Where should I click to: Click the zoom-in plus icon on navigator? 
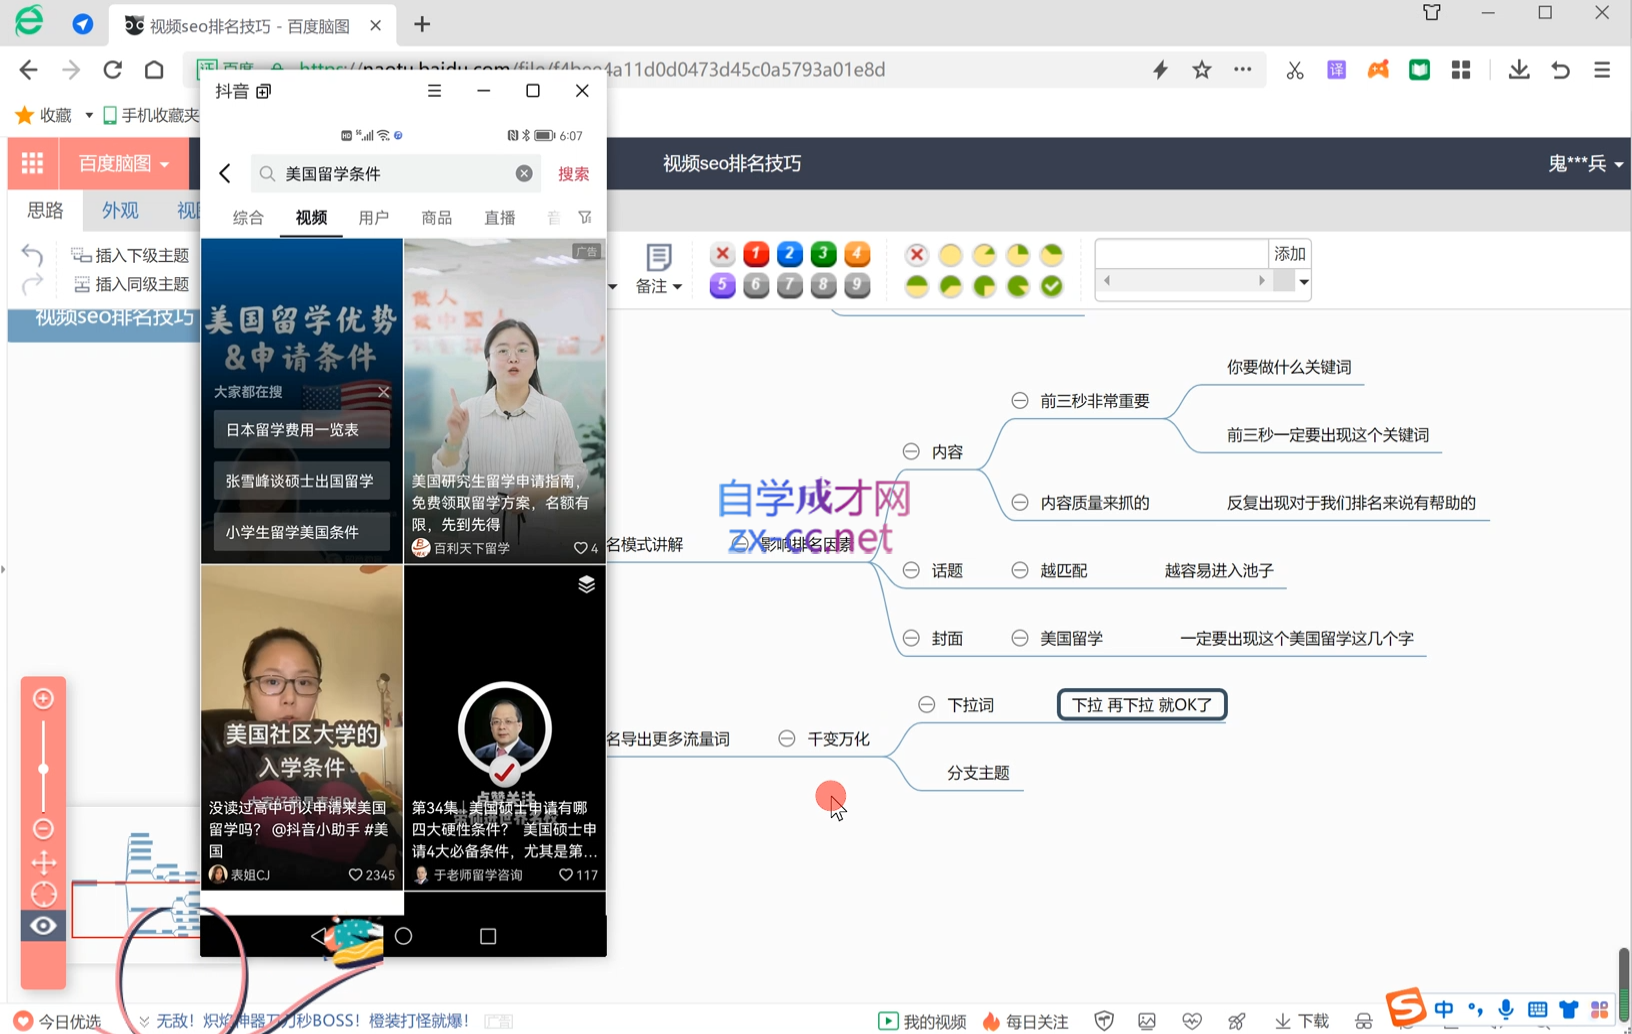click(43, 698)
